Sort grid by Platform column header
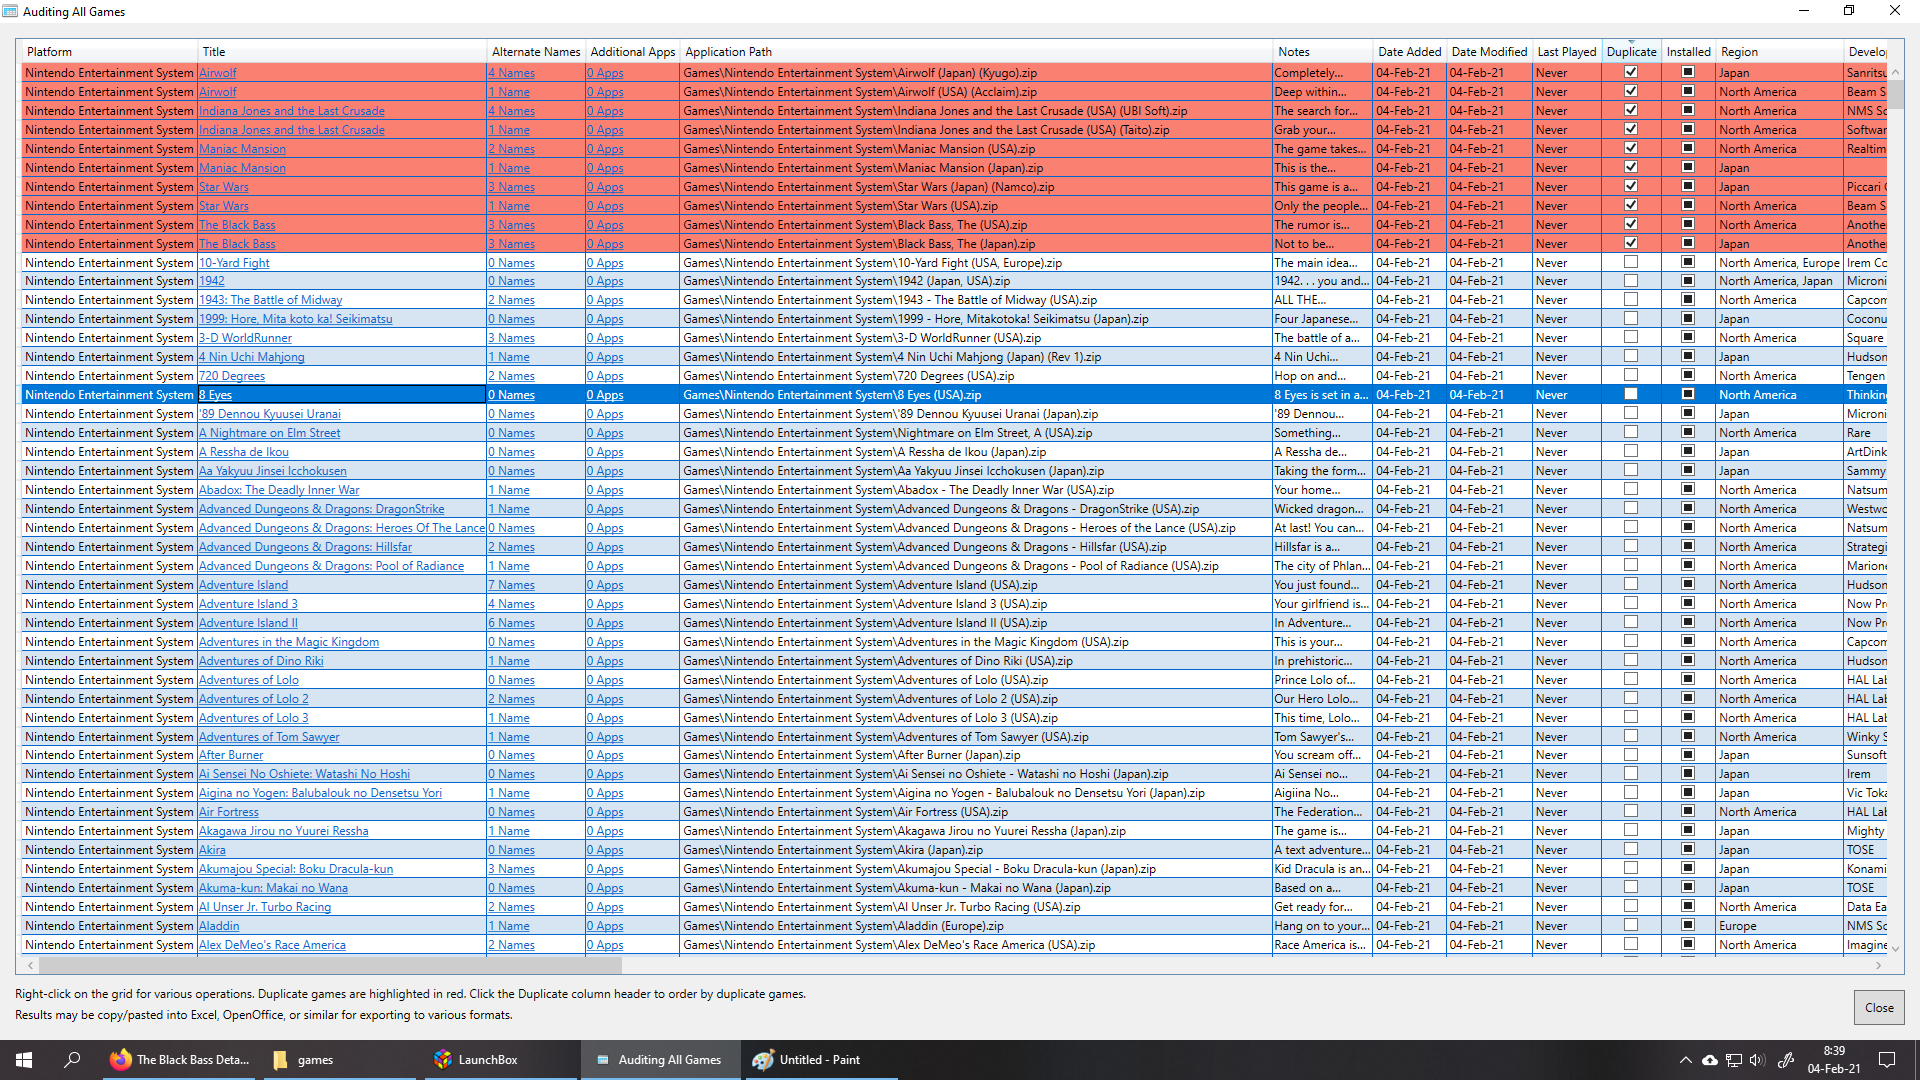The height and width of the screenshot is (1080, 1920). [x=109, y=52]
